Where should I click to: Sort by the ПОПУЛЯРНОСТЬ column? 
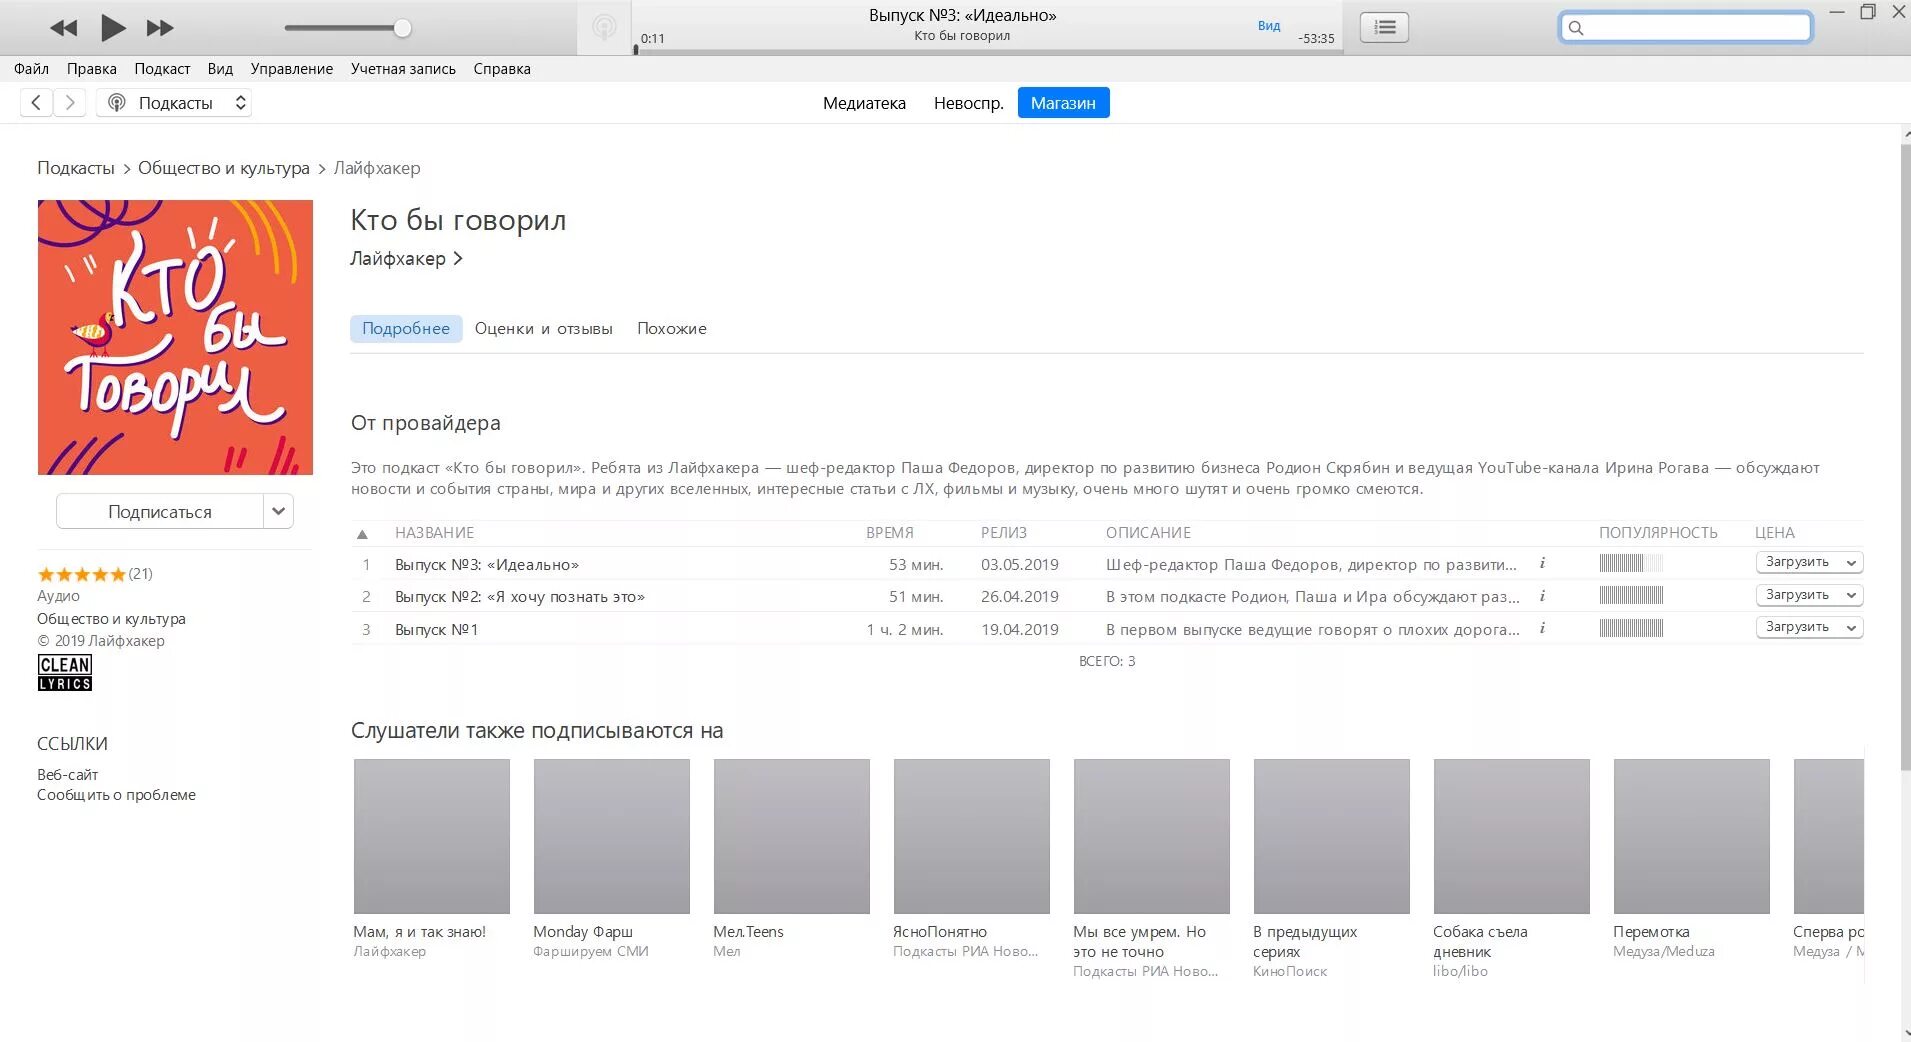click(1658, 533)
